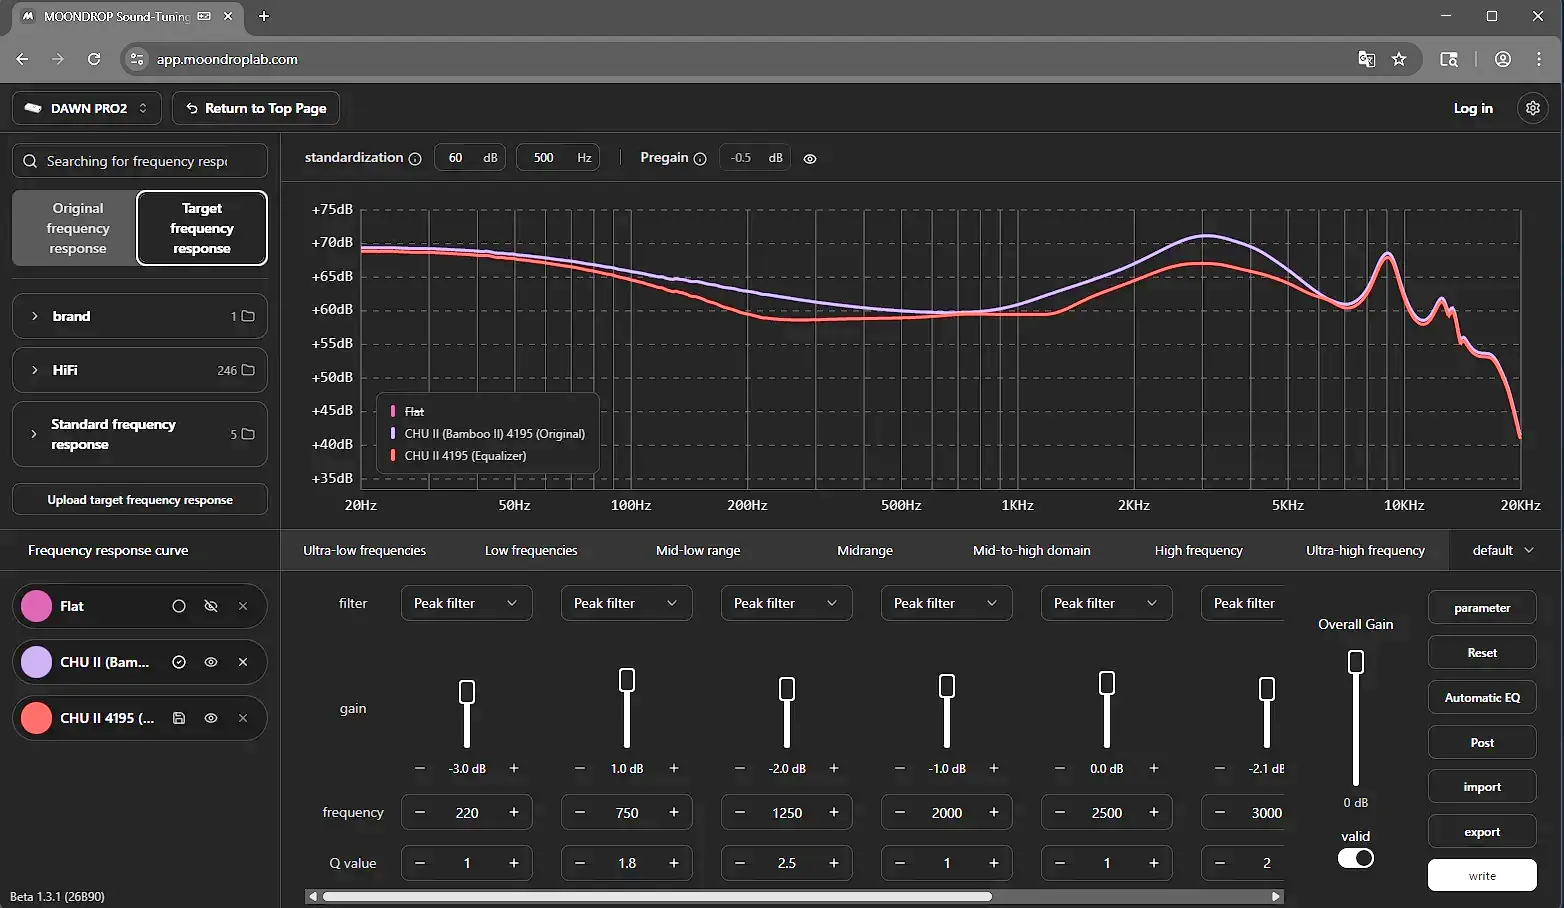Image resolution: width=1564 pixels, height=908 pixels.
Task: Open the default preset dropdown
Action: pos(1503,550)
